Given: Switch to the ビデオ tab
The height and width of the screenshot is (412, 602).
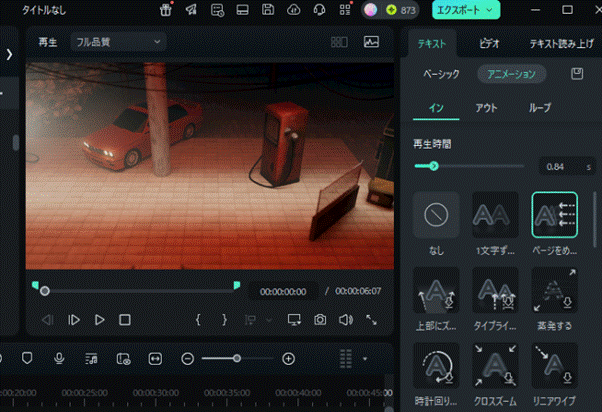Looking at the screenshot, I should click(490, 44).
